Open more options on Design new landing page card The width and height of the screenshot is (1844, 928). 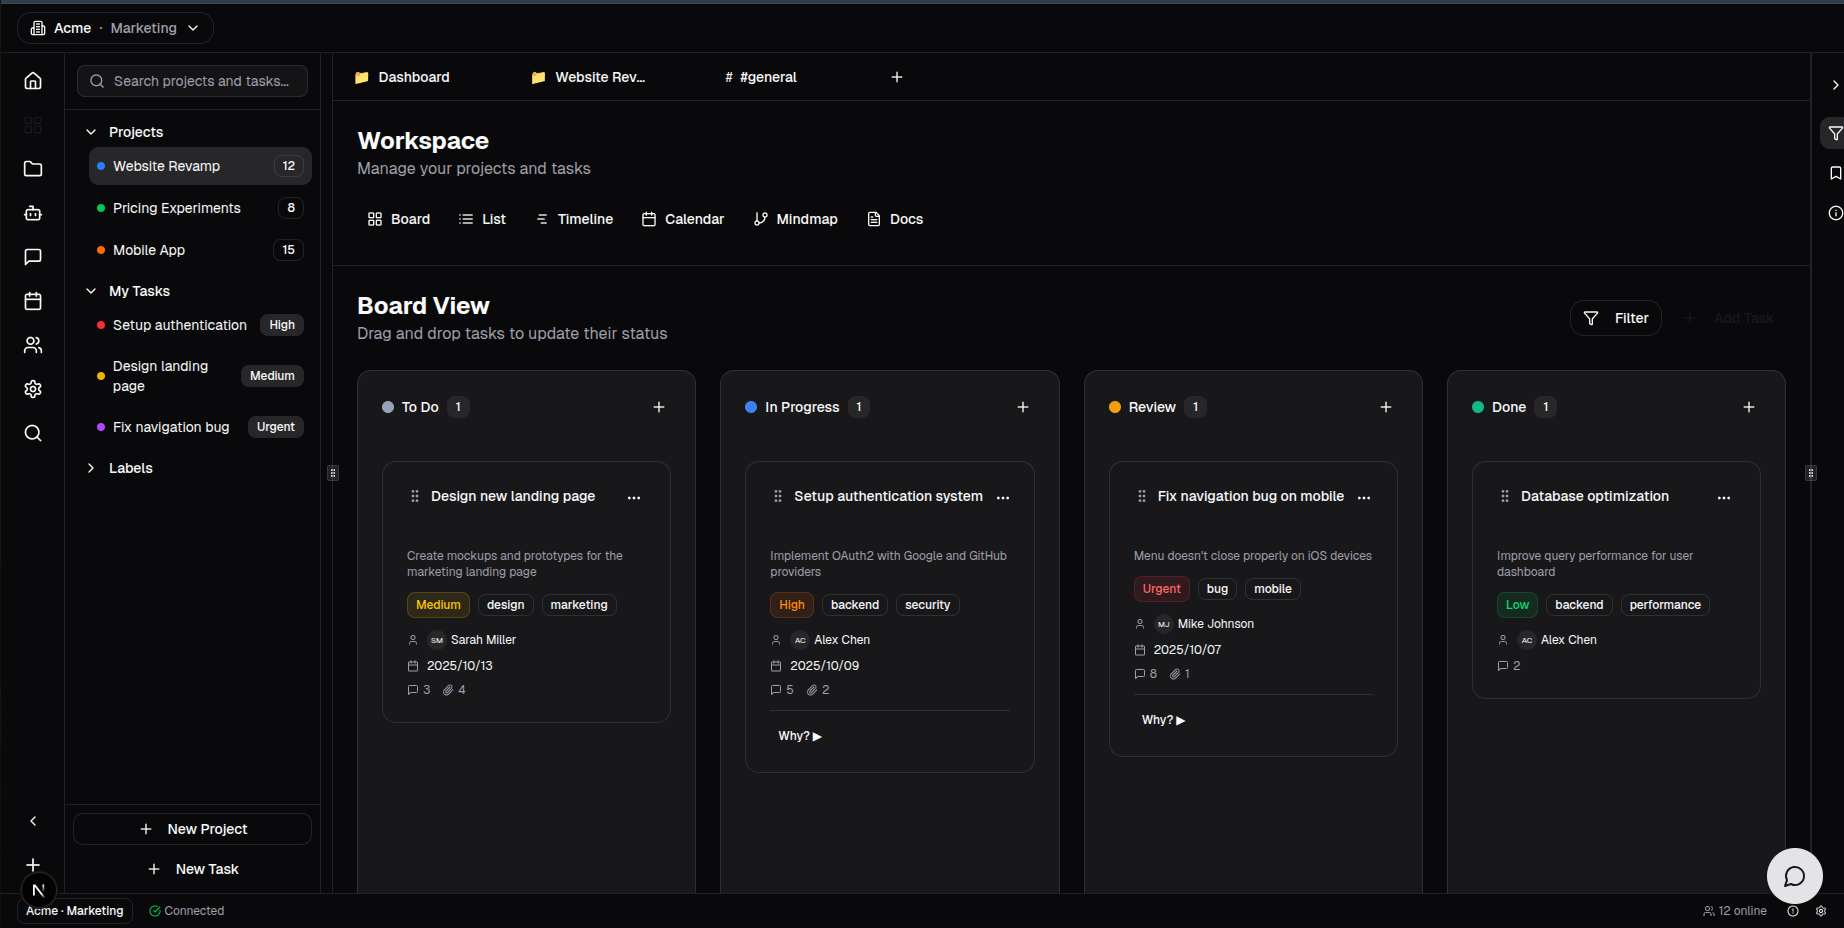coord(634,497)
